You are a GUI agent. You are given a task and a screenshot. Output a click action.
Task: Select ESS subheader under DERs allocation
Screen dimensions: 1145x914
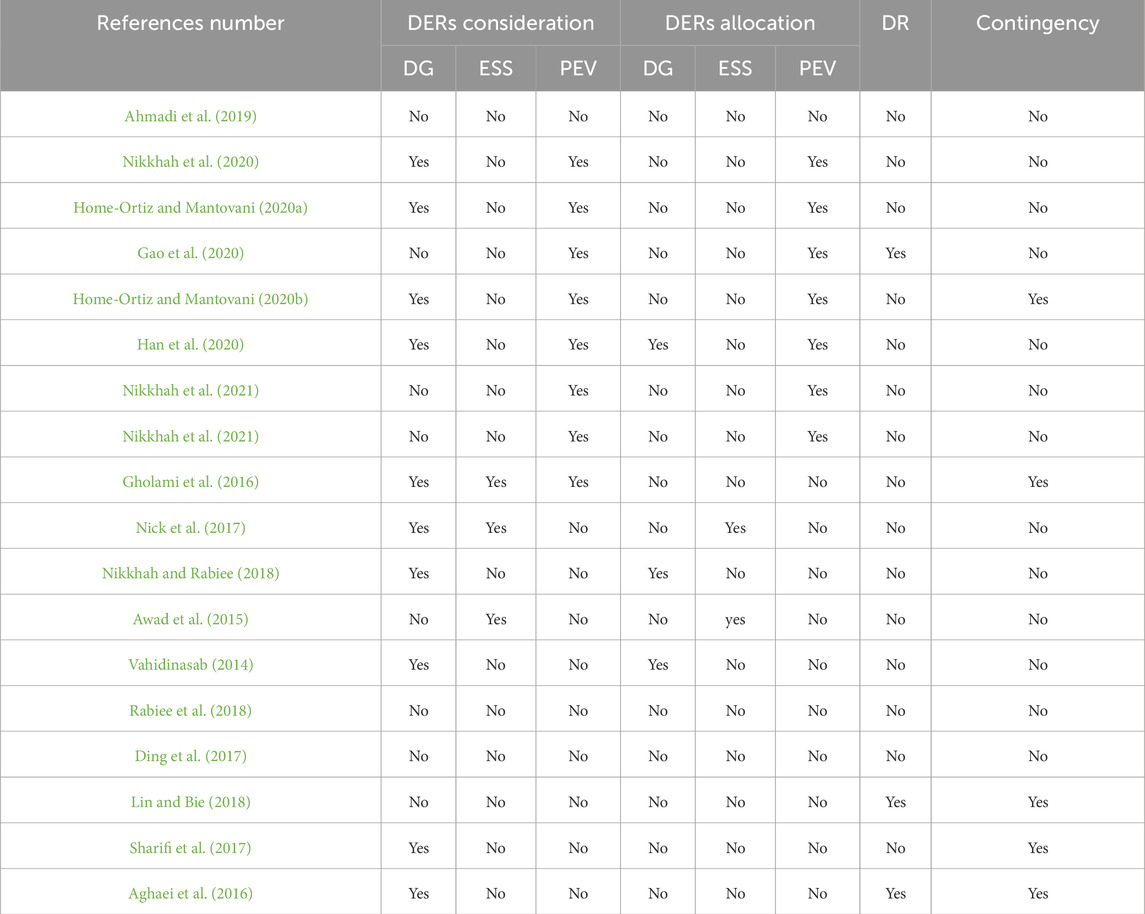[735, 69]
